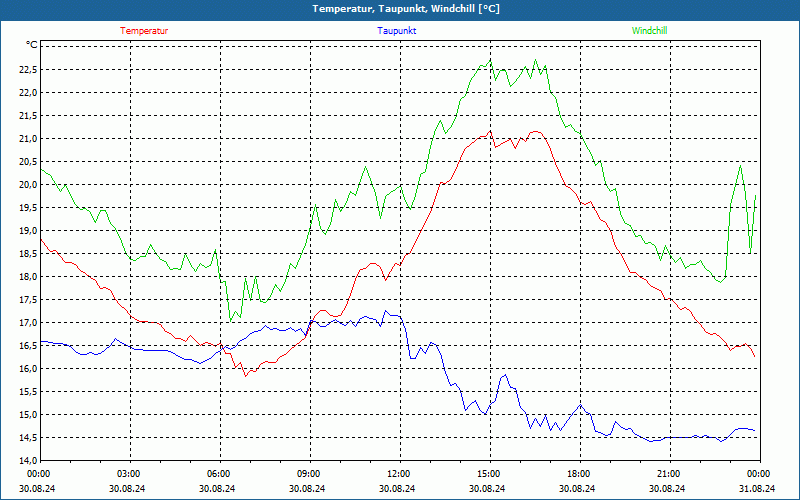Click the 16,5 y-axis value
This screenshot has width=800, height=500.
click(x=28, y=345)
